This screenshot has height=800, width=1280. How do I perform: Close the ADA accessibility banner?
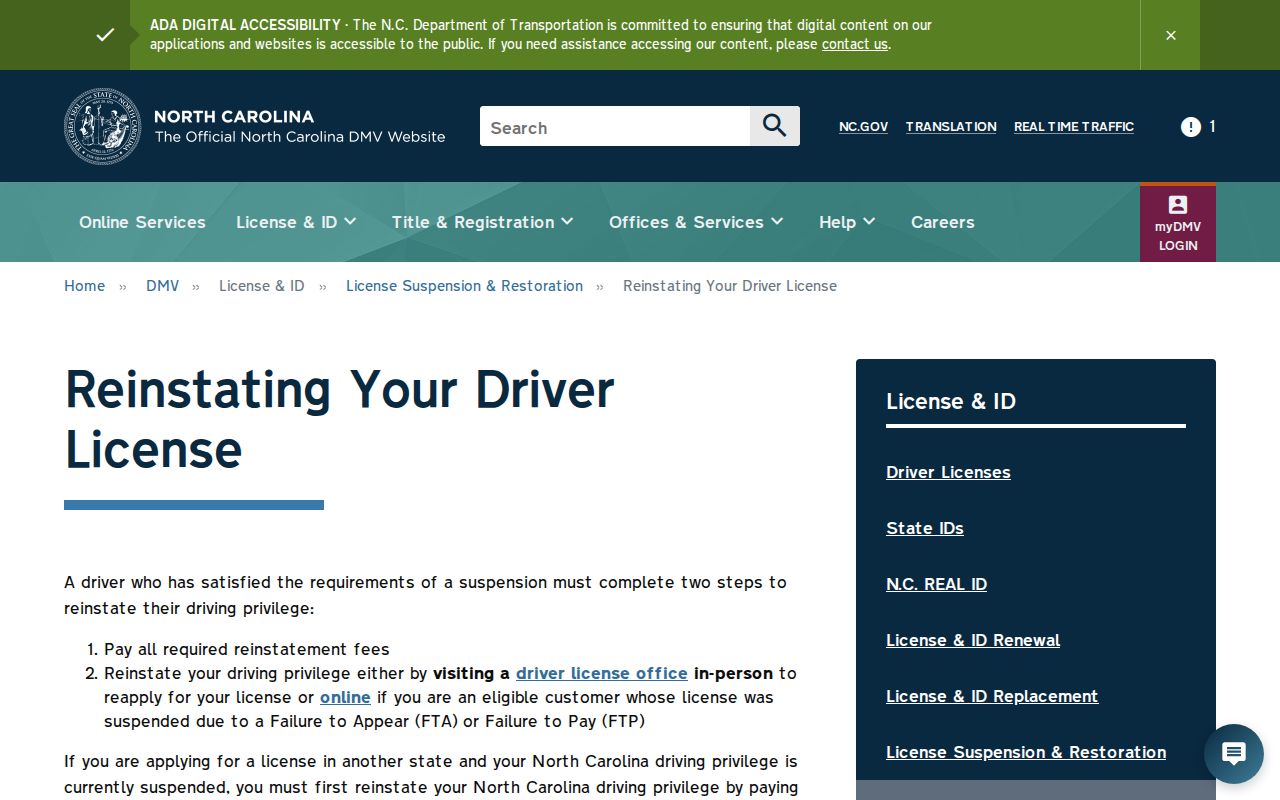coord(1170,35)
